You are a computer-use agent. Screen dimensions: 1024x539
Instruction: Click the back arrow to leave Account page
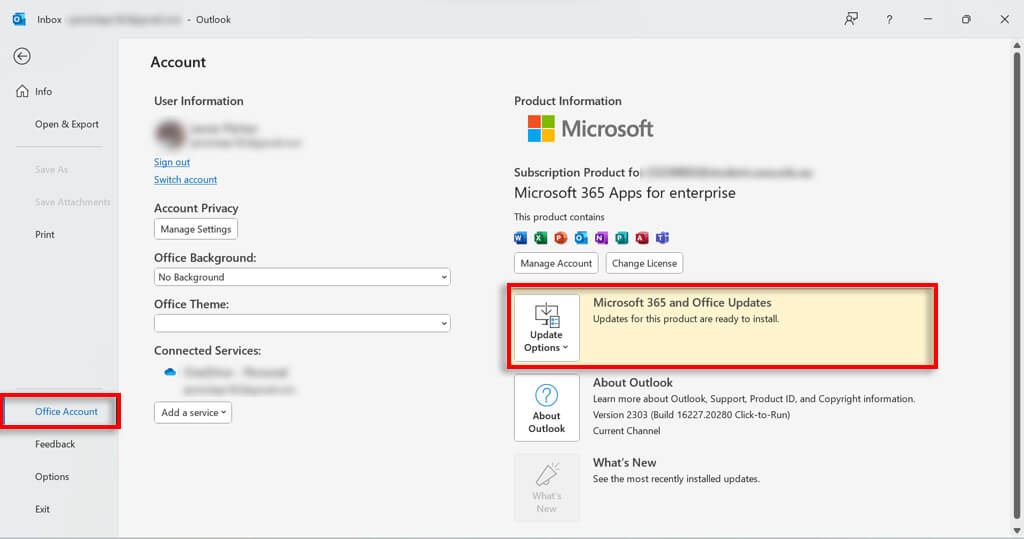tap(21, 57)
